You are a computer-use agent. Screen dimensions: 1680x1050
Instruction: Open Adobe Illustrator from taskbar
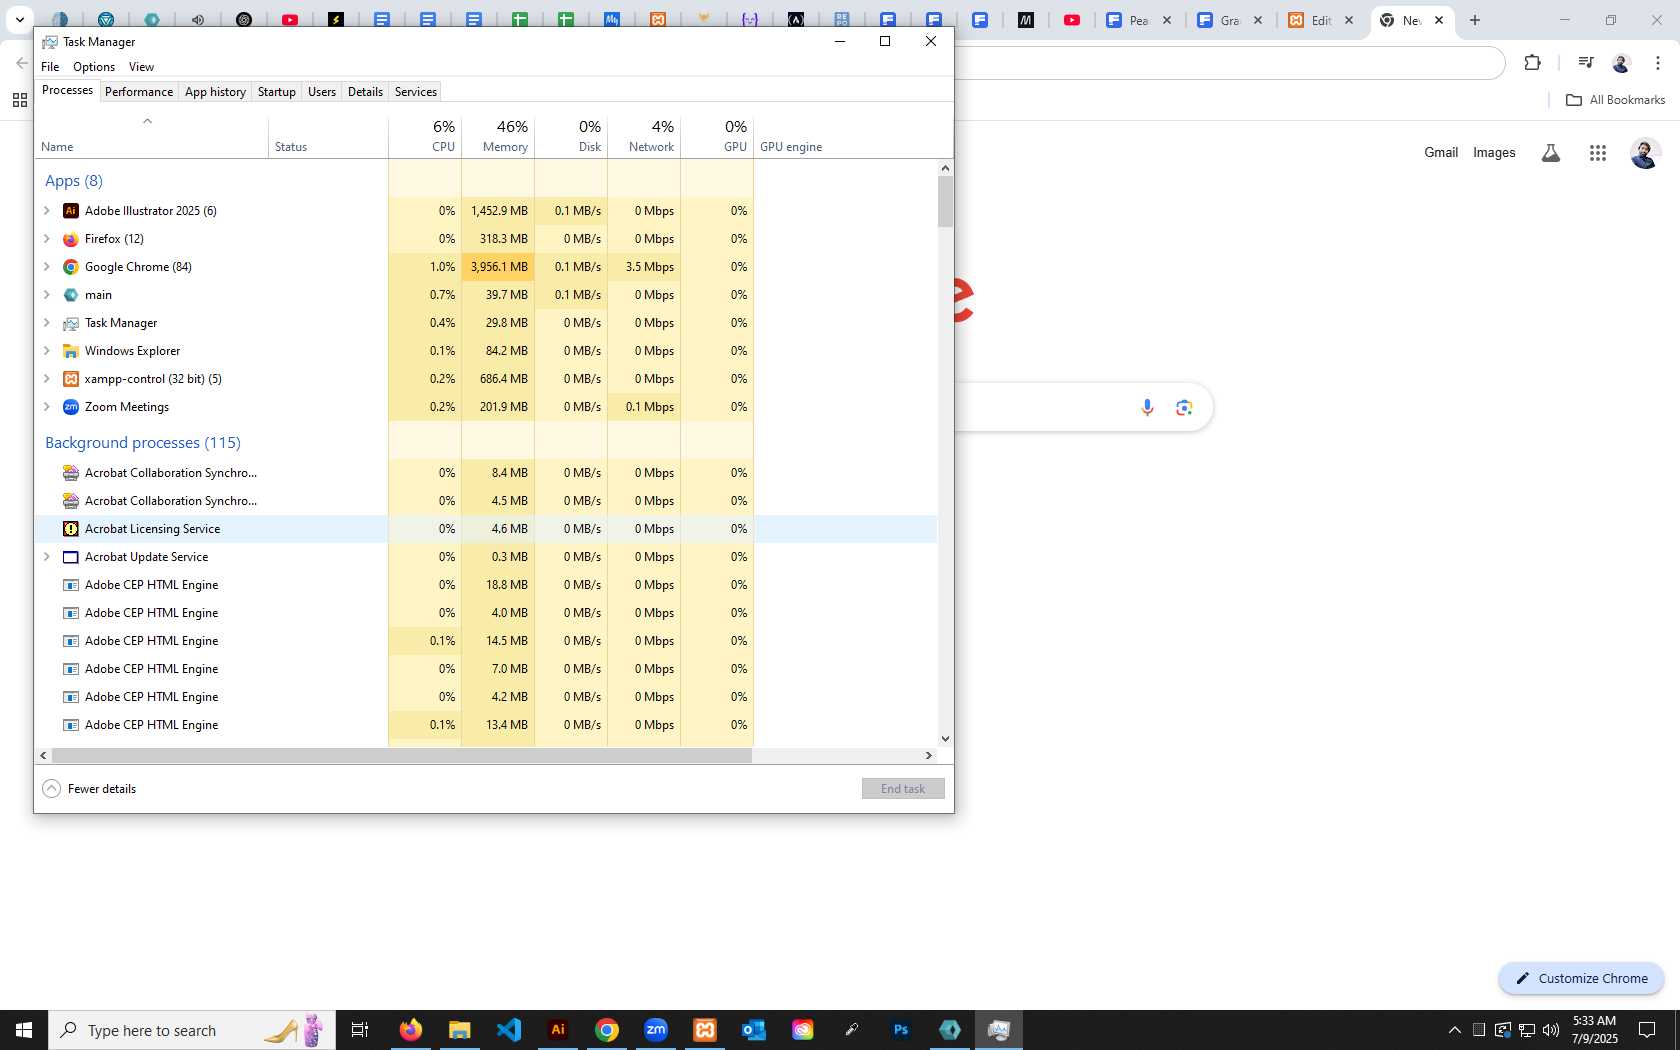tap(558, 1030)
